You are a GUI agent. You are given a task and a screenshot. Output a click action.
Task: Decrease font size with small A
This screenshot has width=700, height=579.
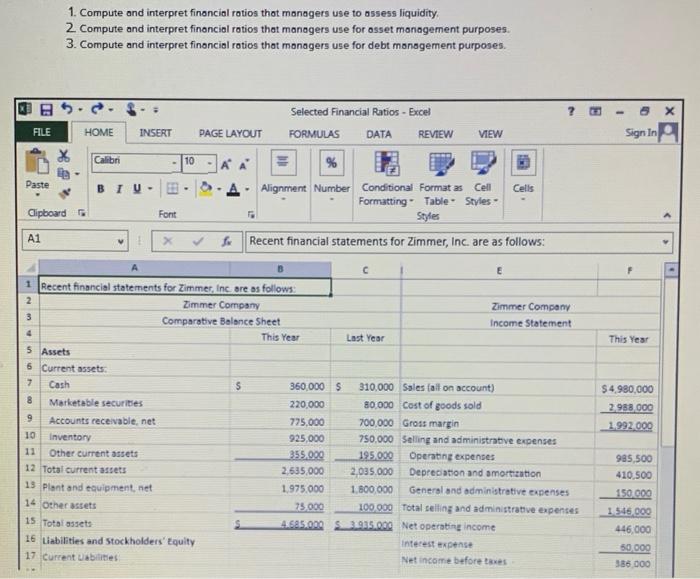click(x=244, y=165)
